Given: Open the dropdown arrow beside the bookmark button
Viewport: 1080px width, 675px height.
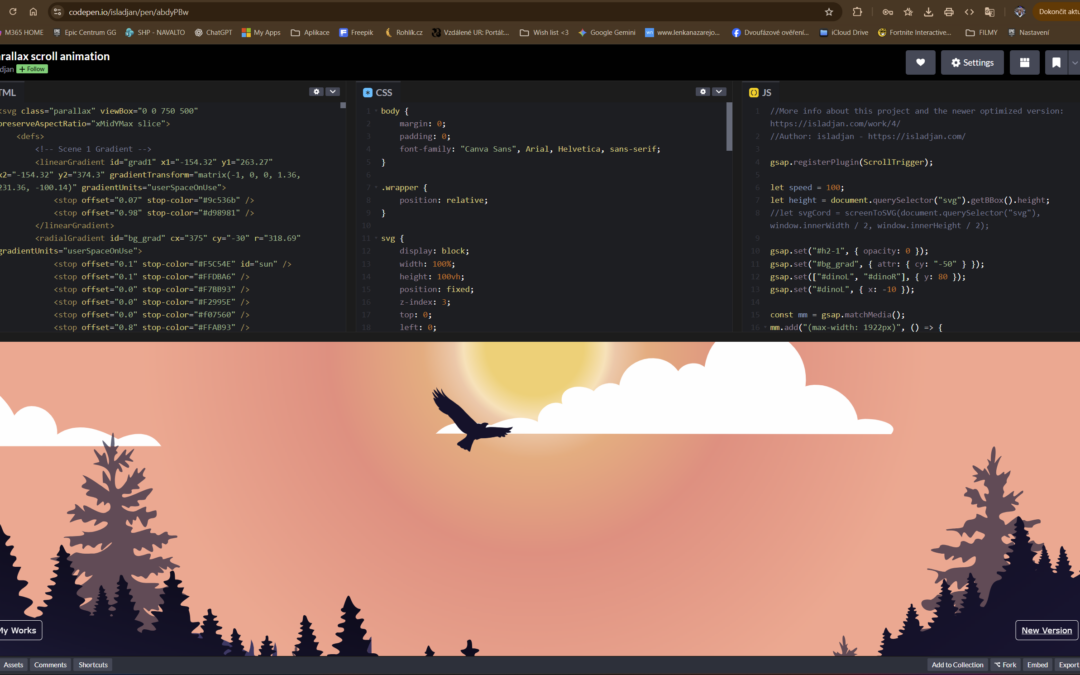Looking at the screenshot, I should [1074, 63].
